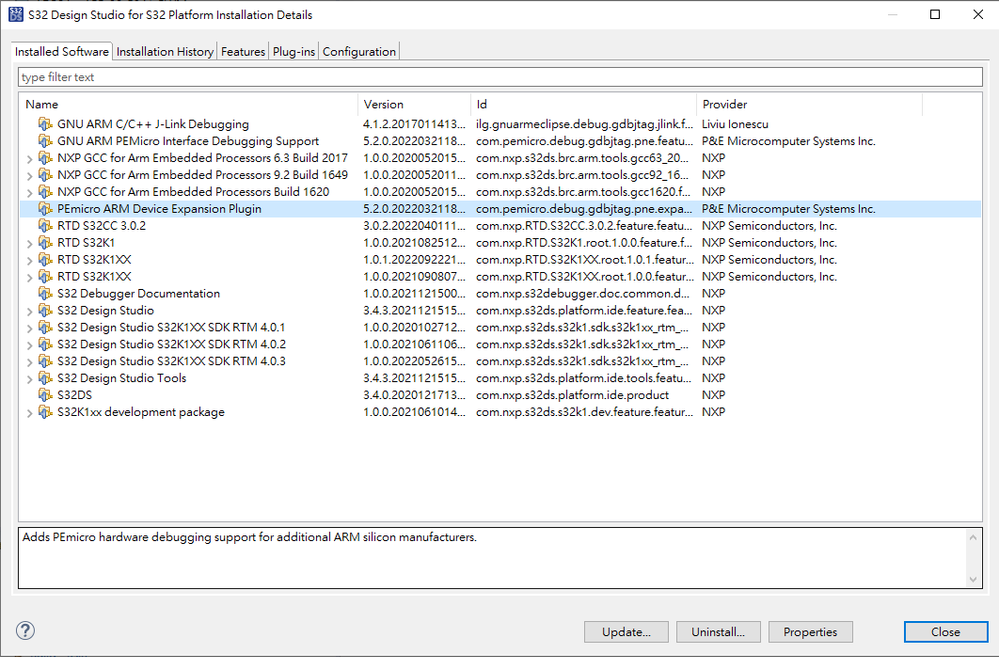Click the SDK RTM 4.0.3 feature icon

[x=45, y=361]
